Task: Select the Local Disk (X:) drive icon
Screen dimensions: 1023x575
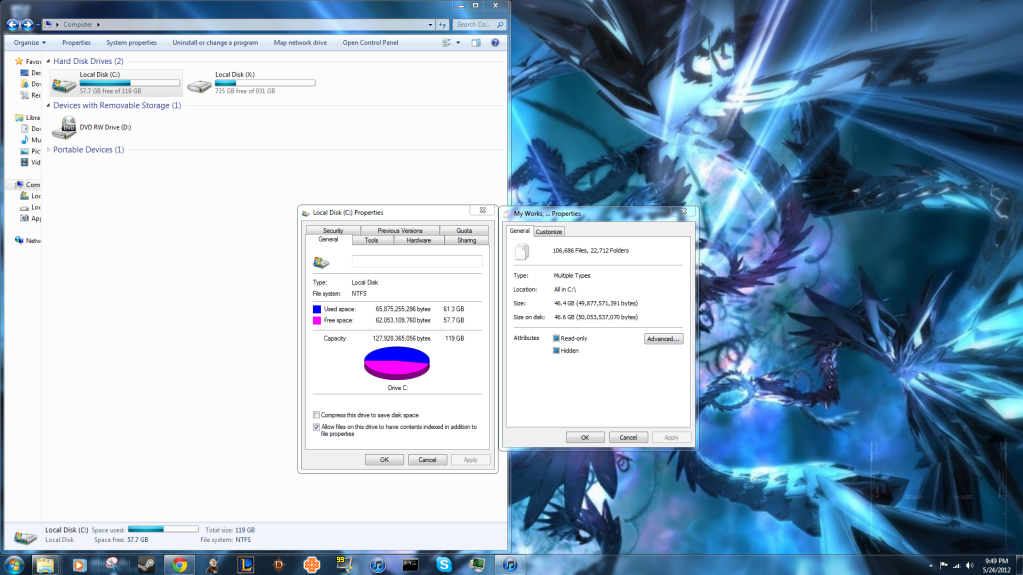Action: tap(199, 85)
